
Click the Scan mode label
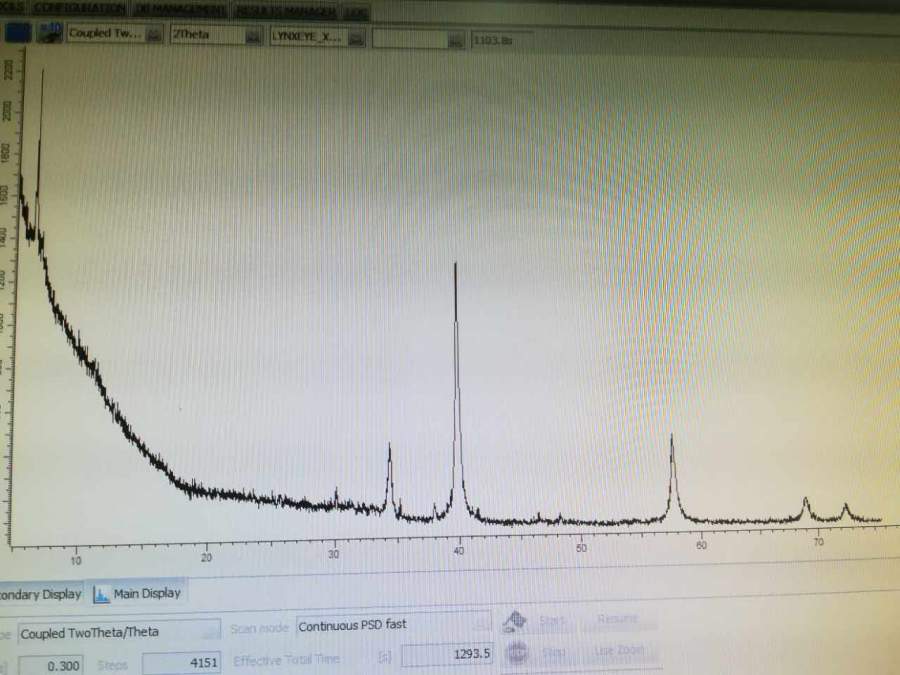tap(259, 629)
